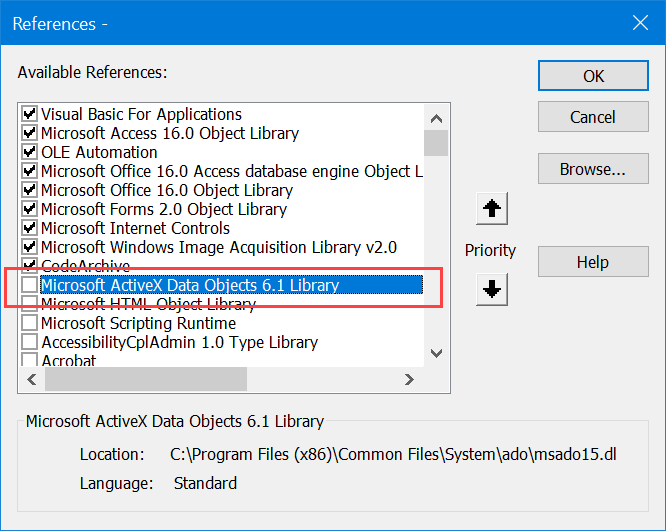Confirm references with the OK button
The height and width of the screenshot is (531, 666).
[x=593, y=76]
